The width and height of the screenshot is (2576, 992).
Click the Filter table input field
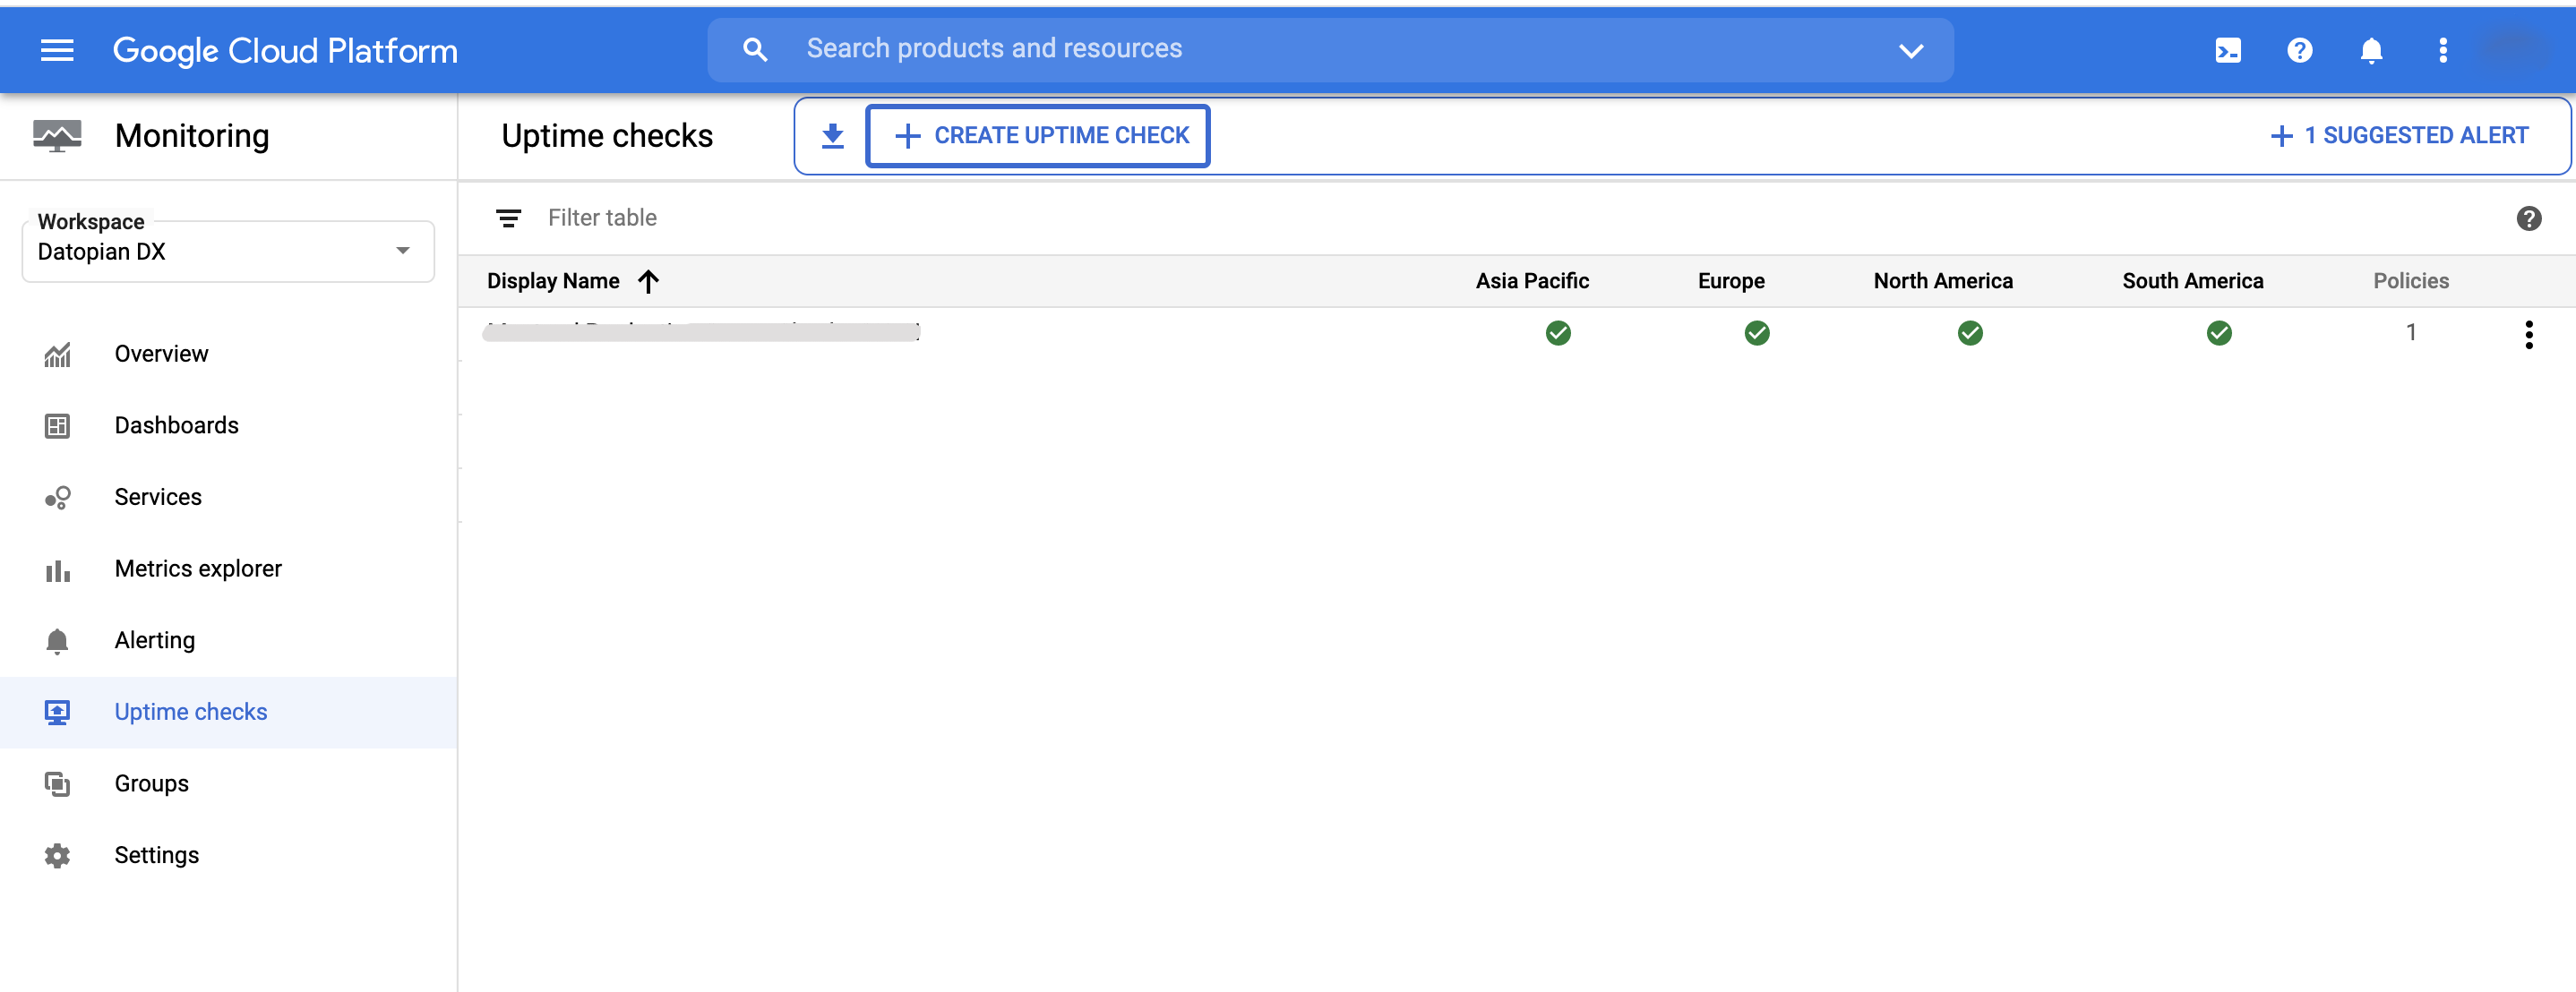[900, 218]
